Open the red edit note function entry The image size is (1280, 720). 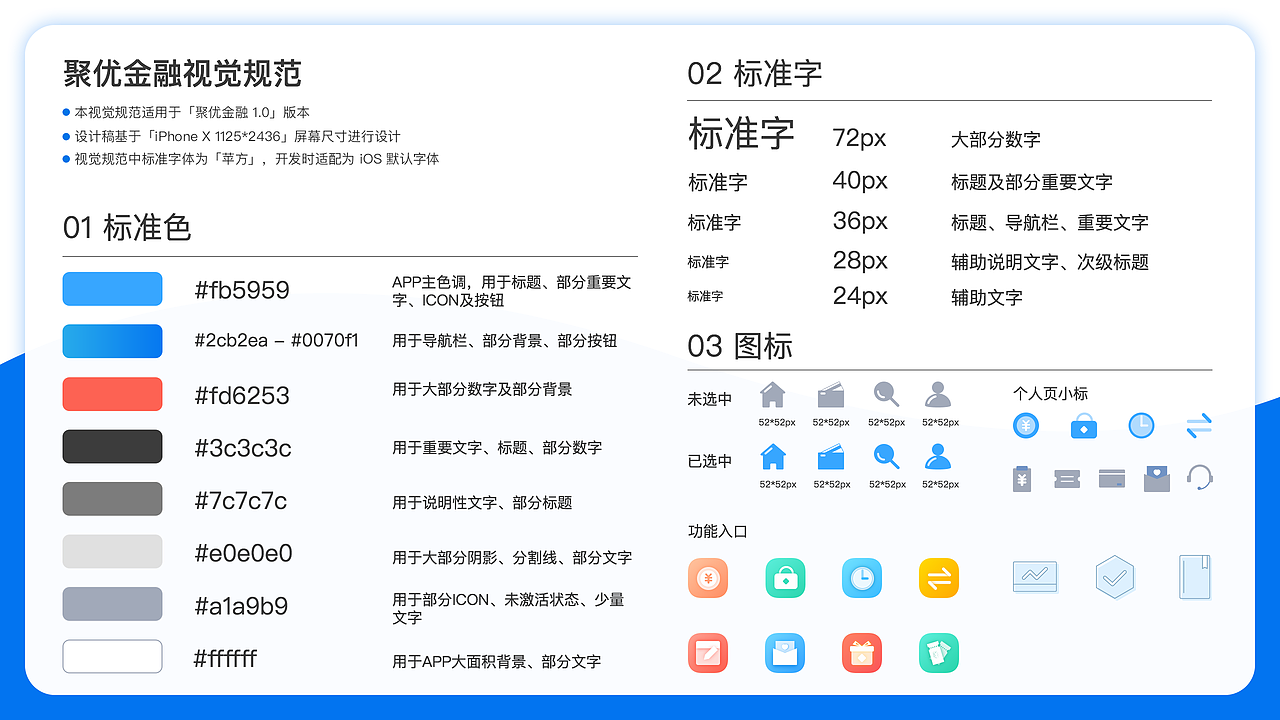pos(708,653)
